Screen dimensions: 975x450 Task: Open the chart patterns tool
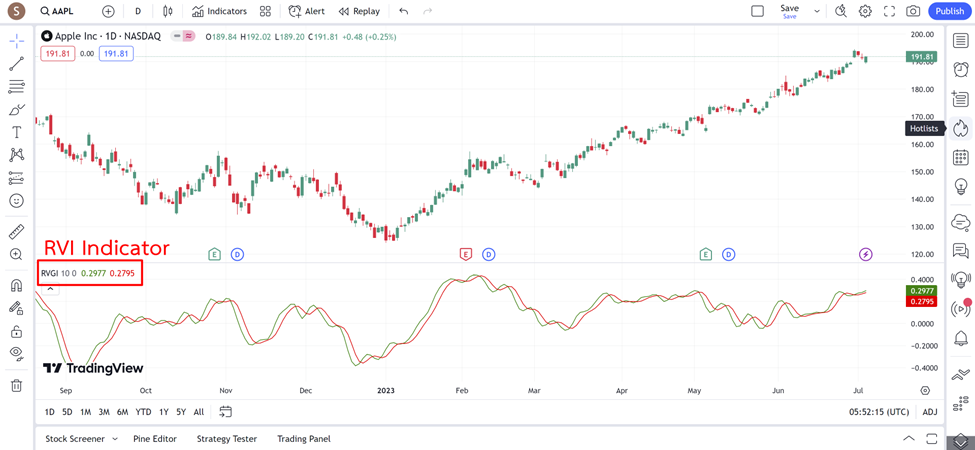[17, 155]
